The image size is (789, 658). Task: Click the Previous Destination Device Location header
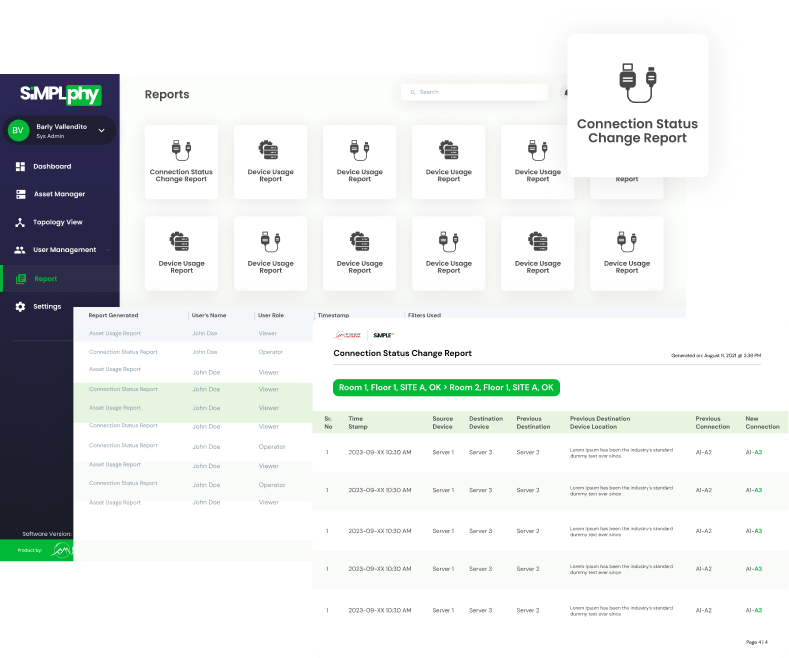click(x=600, y=423)
